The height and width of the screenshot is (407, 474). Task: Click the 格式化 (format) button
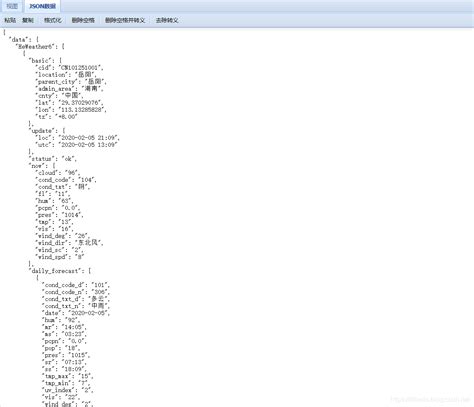tap(53, 20)
